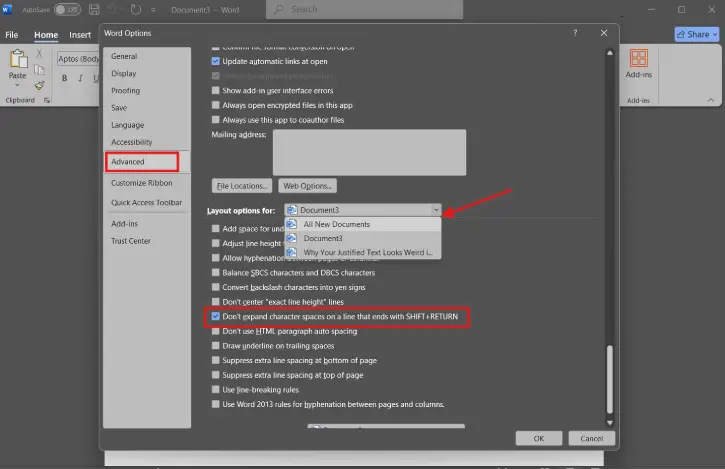The width and height of the screenshot is (725, 469).
Task: Click the Add-ins ribbon icon
Action: [x=639, y=58]
